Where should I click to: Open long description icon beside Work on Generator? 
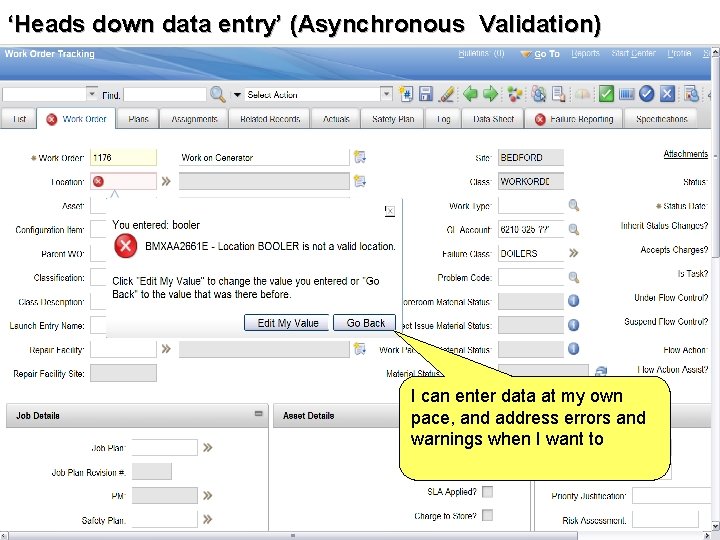click(x=360, y=157)
